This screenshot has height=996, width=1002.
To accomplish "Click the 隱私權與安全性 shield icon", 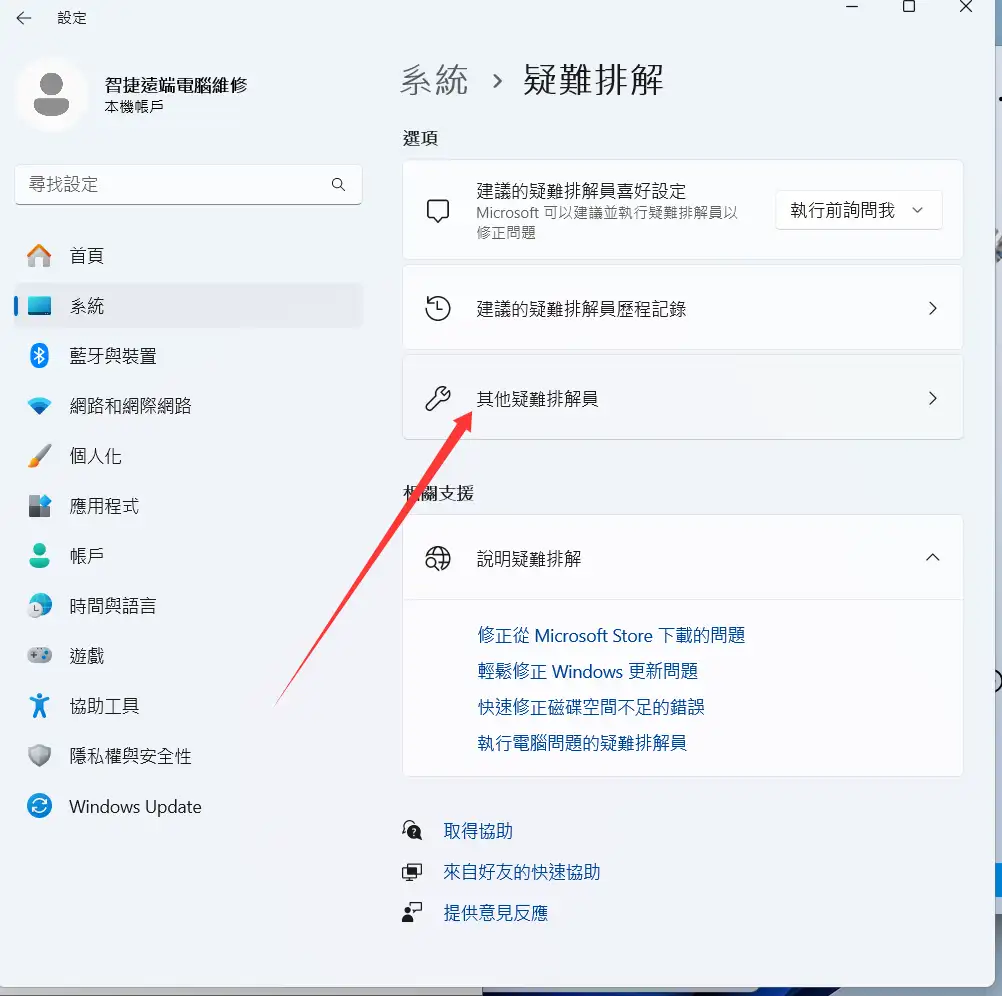I will pyautogui.click(x=39, y=756).
